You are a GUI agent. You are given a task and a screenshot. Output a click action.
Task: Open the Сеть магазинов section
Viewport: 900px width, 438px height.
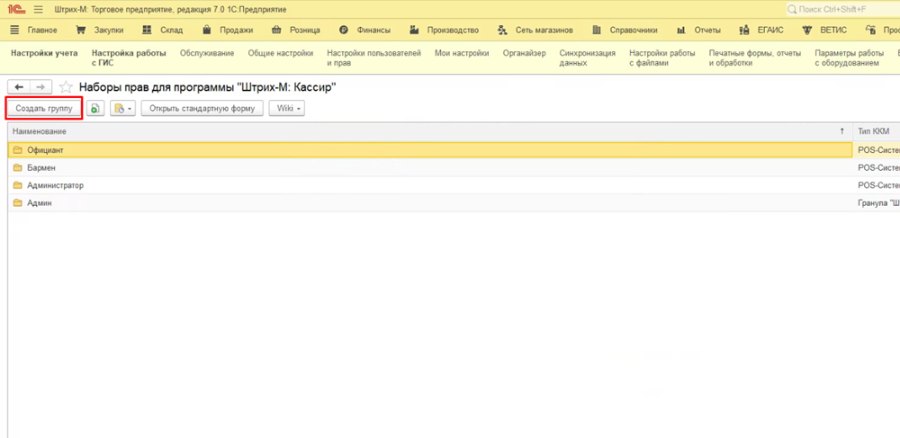pos(535,30)
